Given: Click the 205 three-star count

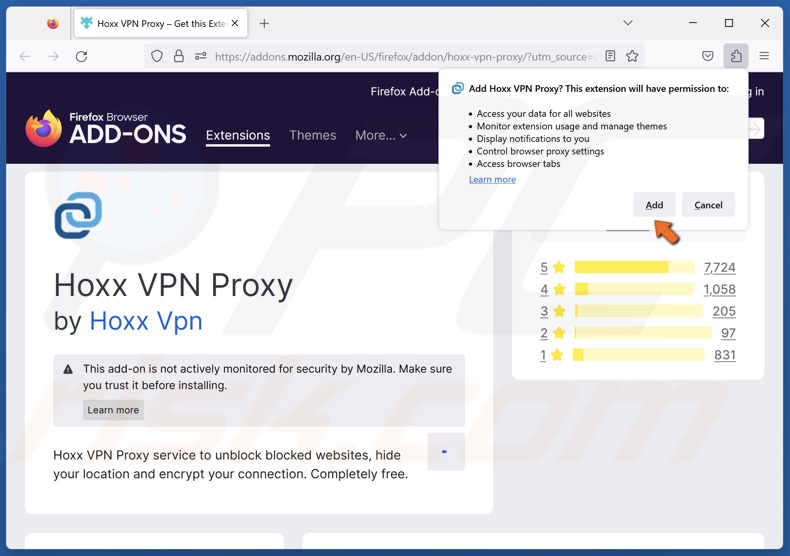Looking at the screenshot, I should point(724,311).
